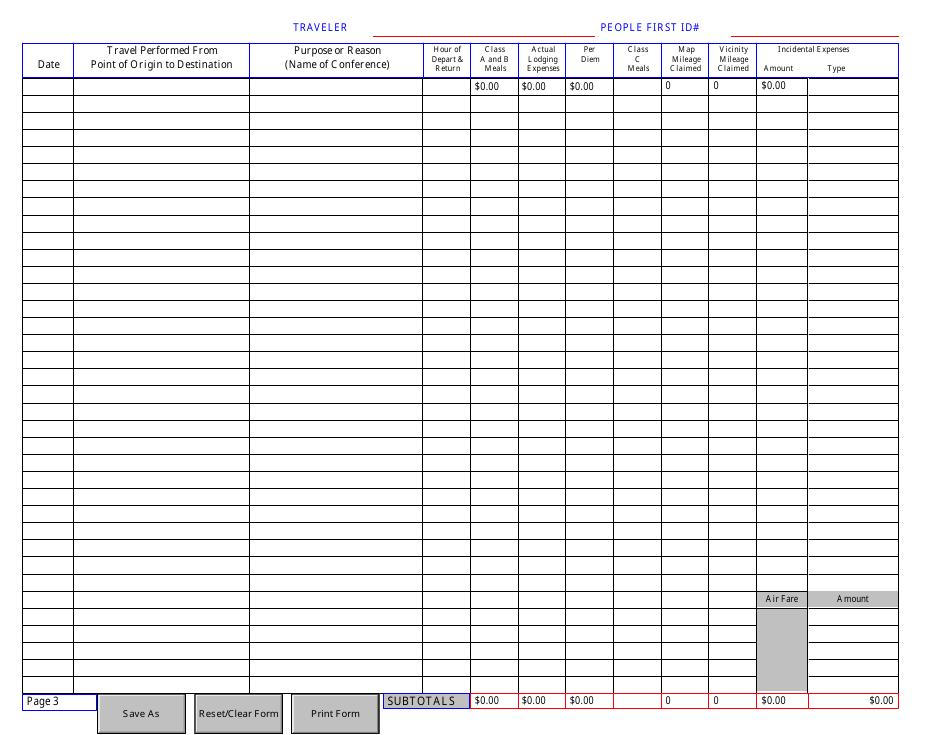This screenshot has width=950, height=735.
Task: Click first Amount cell beside Air Fare
Action: (853, 617)
